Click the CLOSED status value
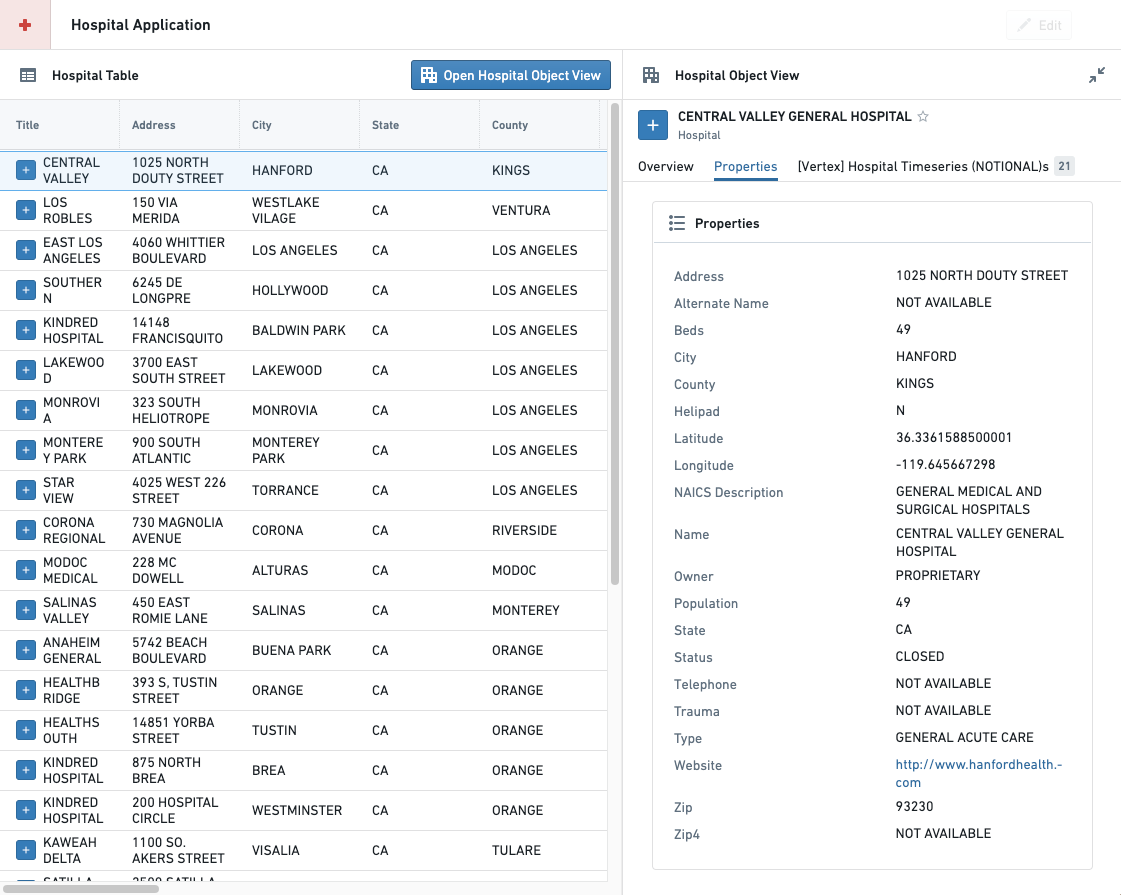The width and height of the screenshot is (1121, 895). click(920, 656)
